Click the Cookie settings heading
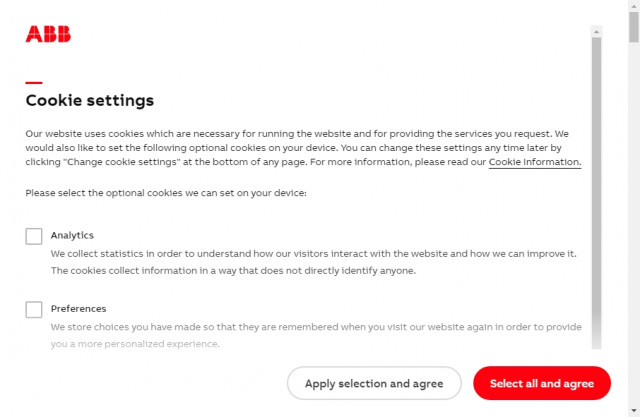The image size is (640, 417). coord(90,100)
